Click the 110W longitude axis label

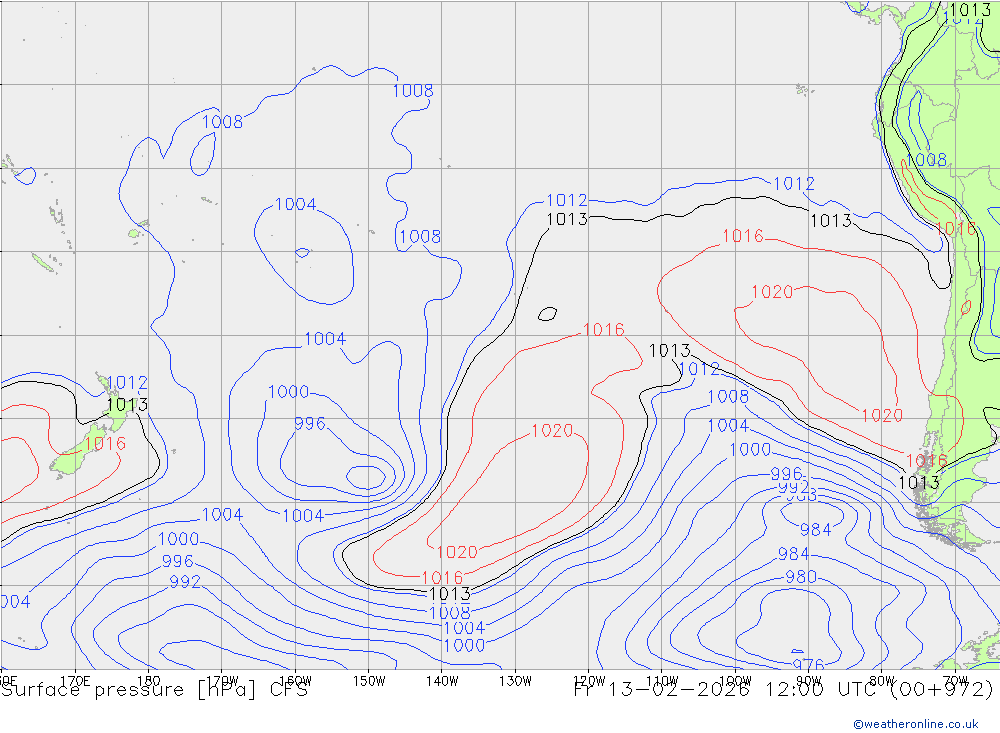pos(662,681)
